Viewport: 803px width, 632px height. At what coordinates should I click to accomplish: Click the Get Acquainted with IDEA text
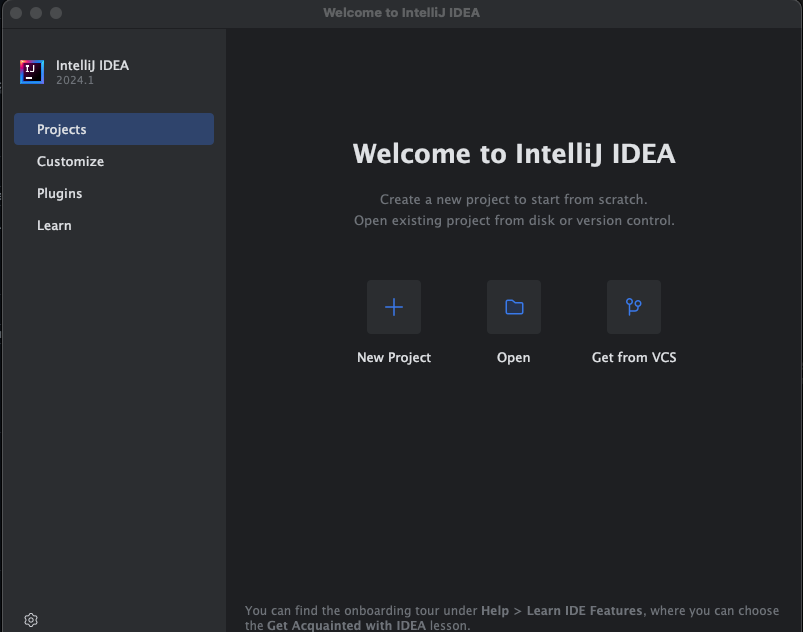[346, 625]
